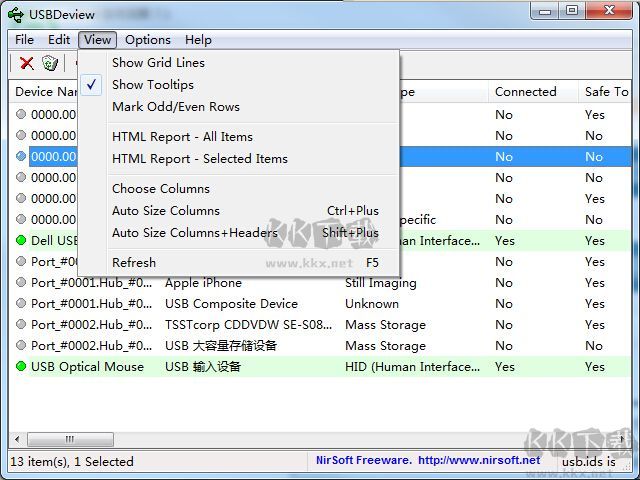Click the Dell USB device name
The width and height of the screenshot is (640, 480).
point(54,240)
